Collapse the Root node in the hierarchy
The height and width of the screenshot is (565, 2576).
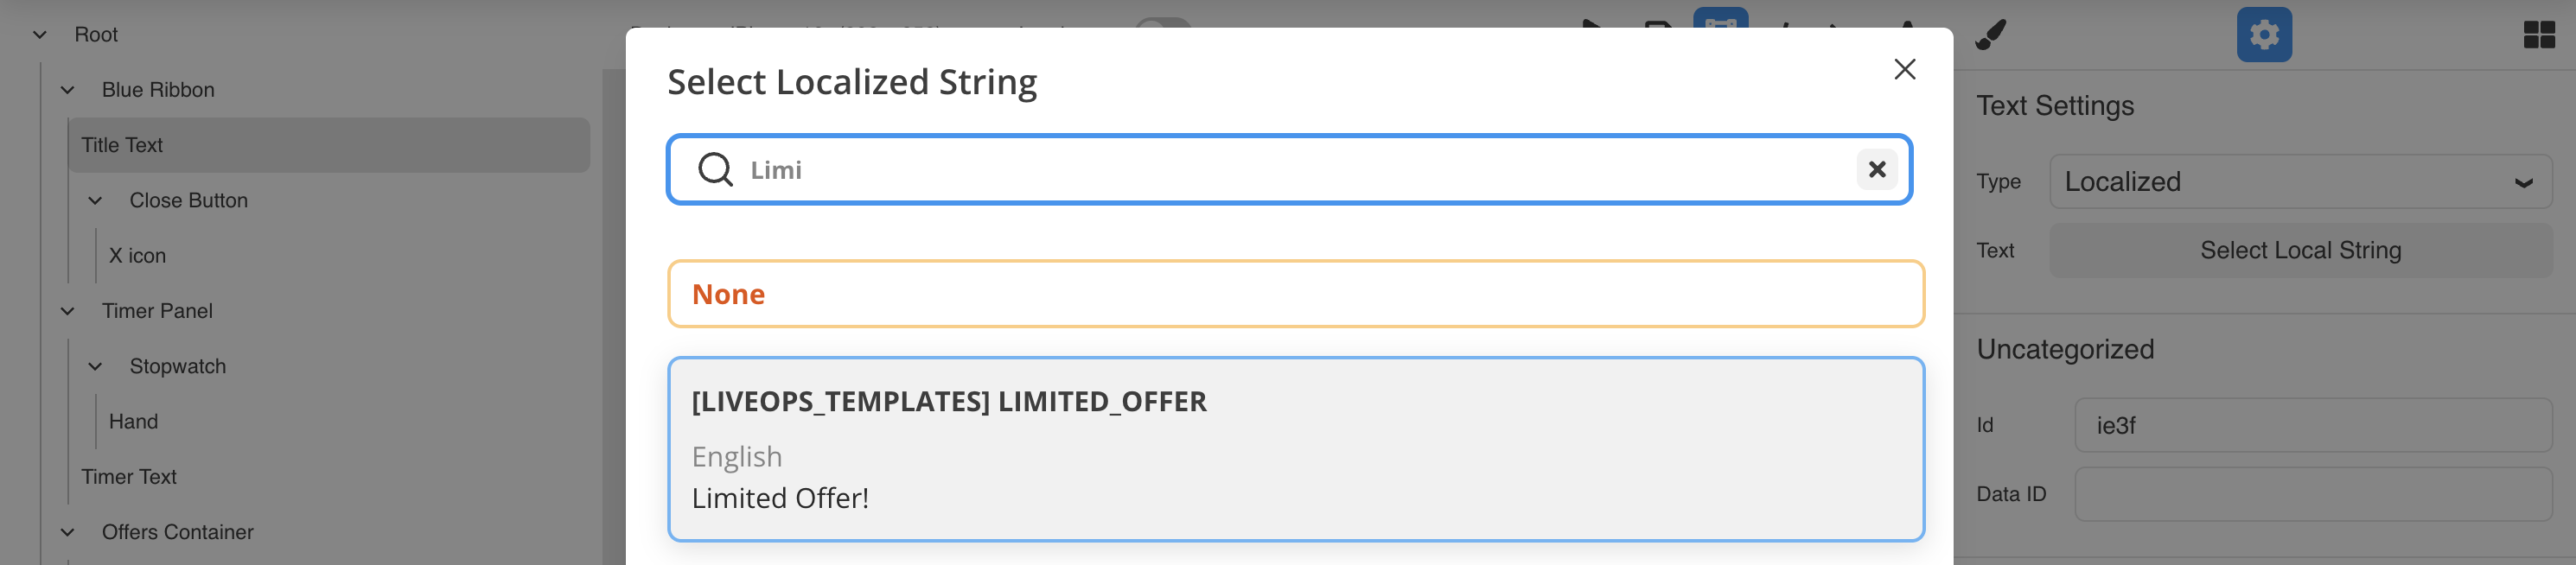(x=39, y=33)
